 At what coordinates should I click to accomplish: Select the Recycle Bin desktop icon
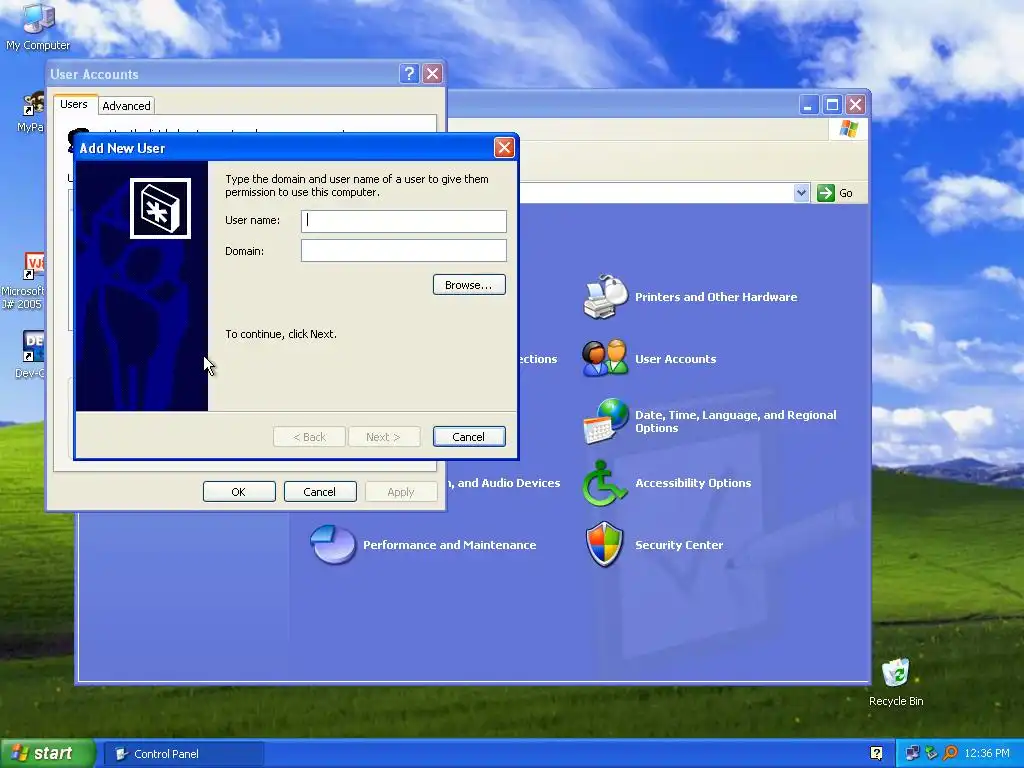click(x=895, y=683)
